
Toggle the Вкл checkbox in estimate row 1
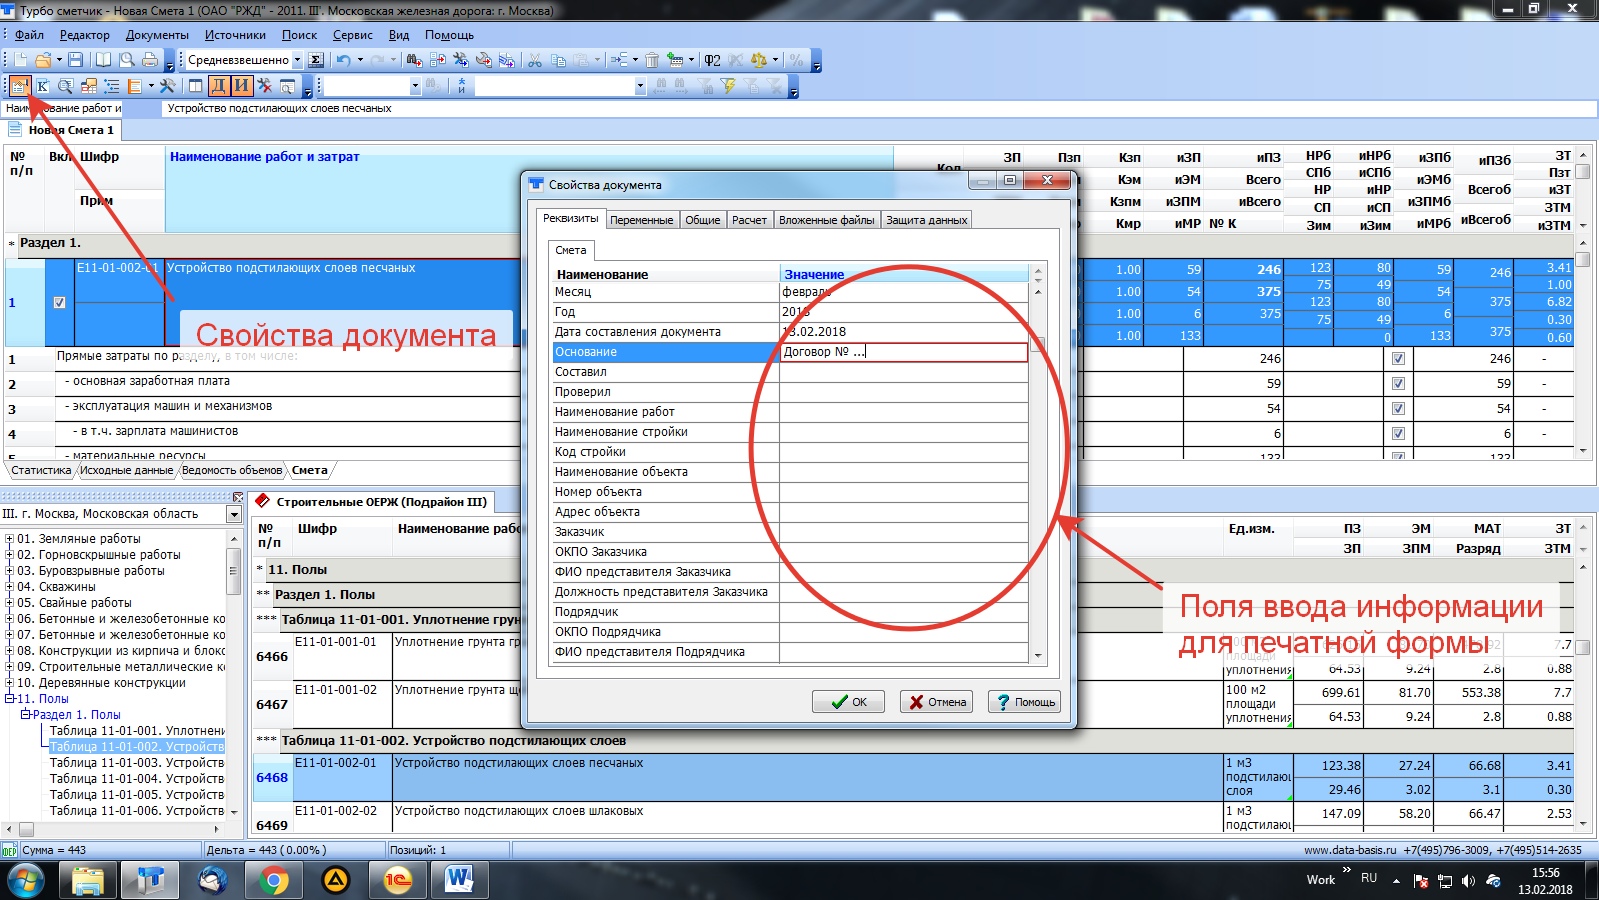pyautogui.click(x=59, y=302)
